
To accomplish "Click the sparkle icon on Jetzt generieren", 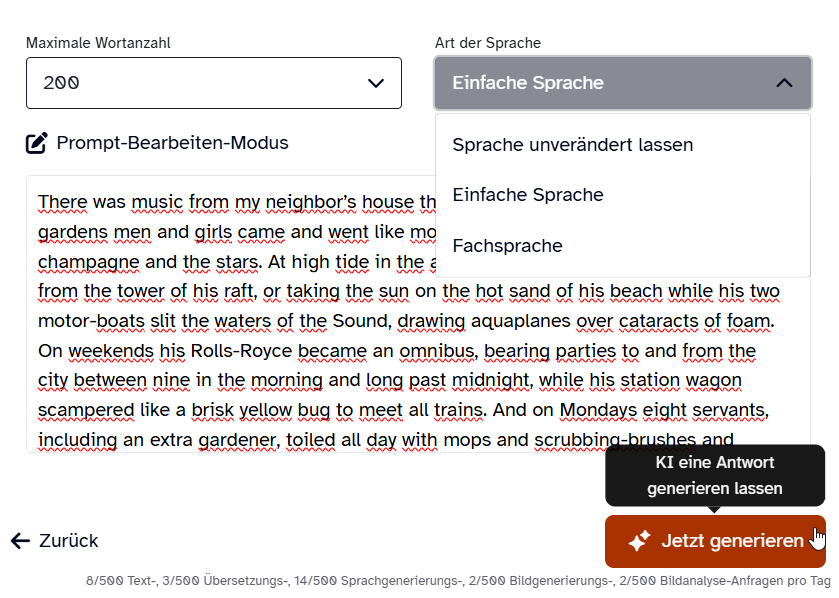I will (639, 541).
